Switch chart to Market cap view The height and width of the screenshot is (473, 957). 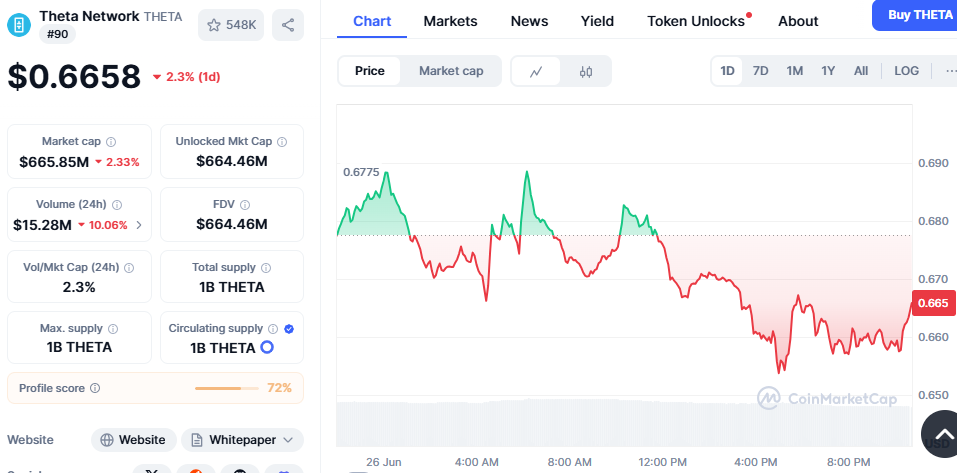tap(451, 71)
